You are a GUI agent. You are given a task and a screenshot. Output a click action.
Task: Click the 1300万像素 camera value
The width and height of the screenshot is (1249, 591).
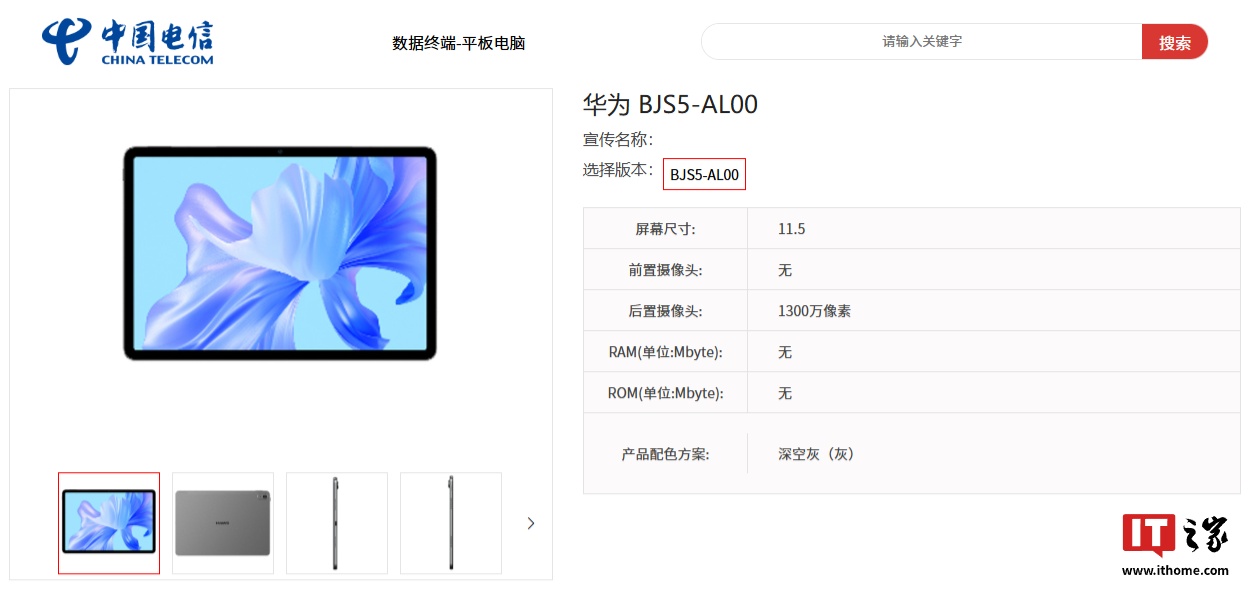click(x=814, y=311)
